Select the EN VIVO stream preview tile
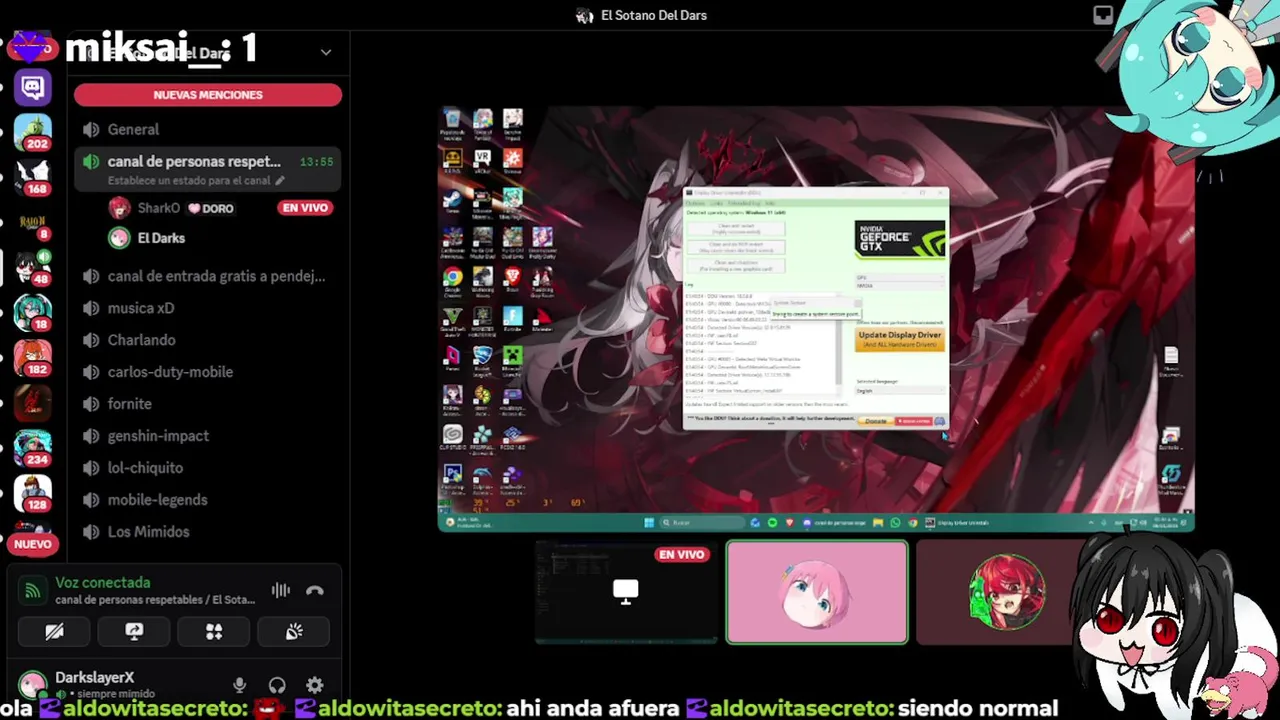The width and height of the screenshot is (1280, 720). point(626,592)
